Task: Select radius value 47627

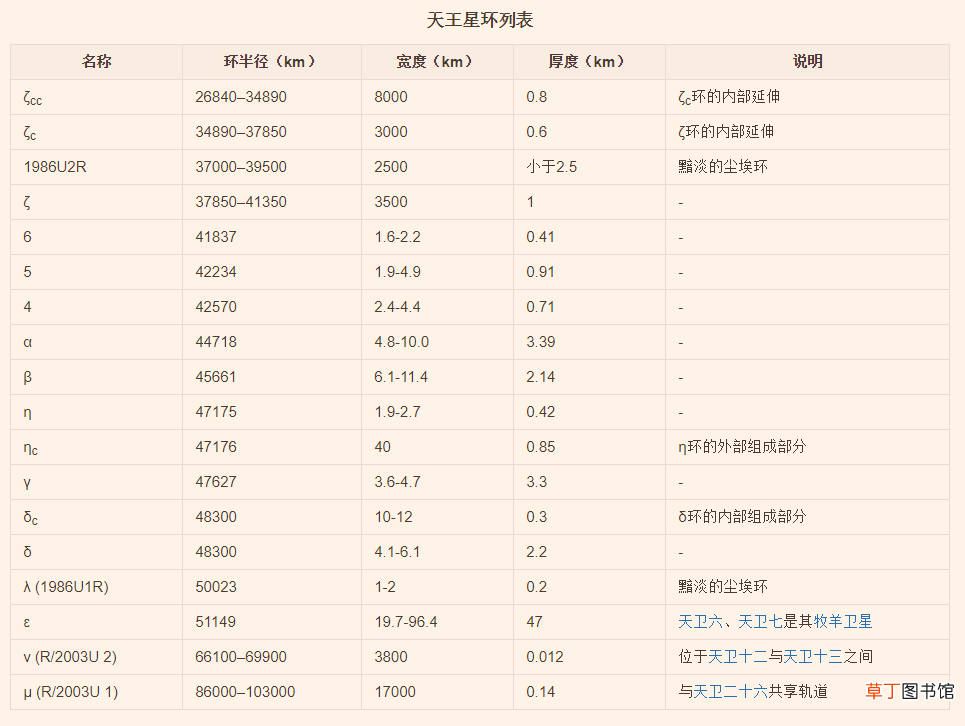Action: (216, 482)
